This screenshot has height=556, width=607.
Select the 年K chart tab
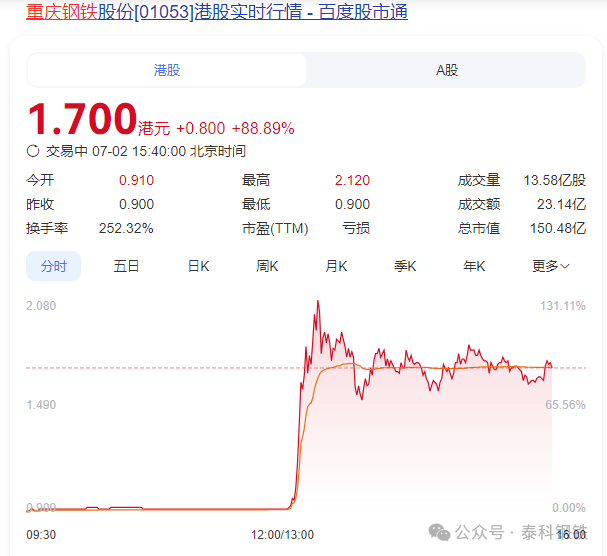coord(474,266)
